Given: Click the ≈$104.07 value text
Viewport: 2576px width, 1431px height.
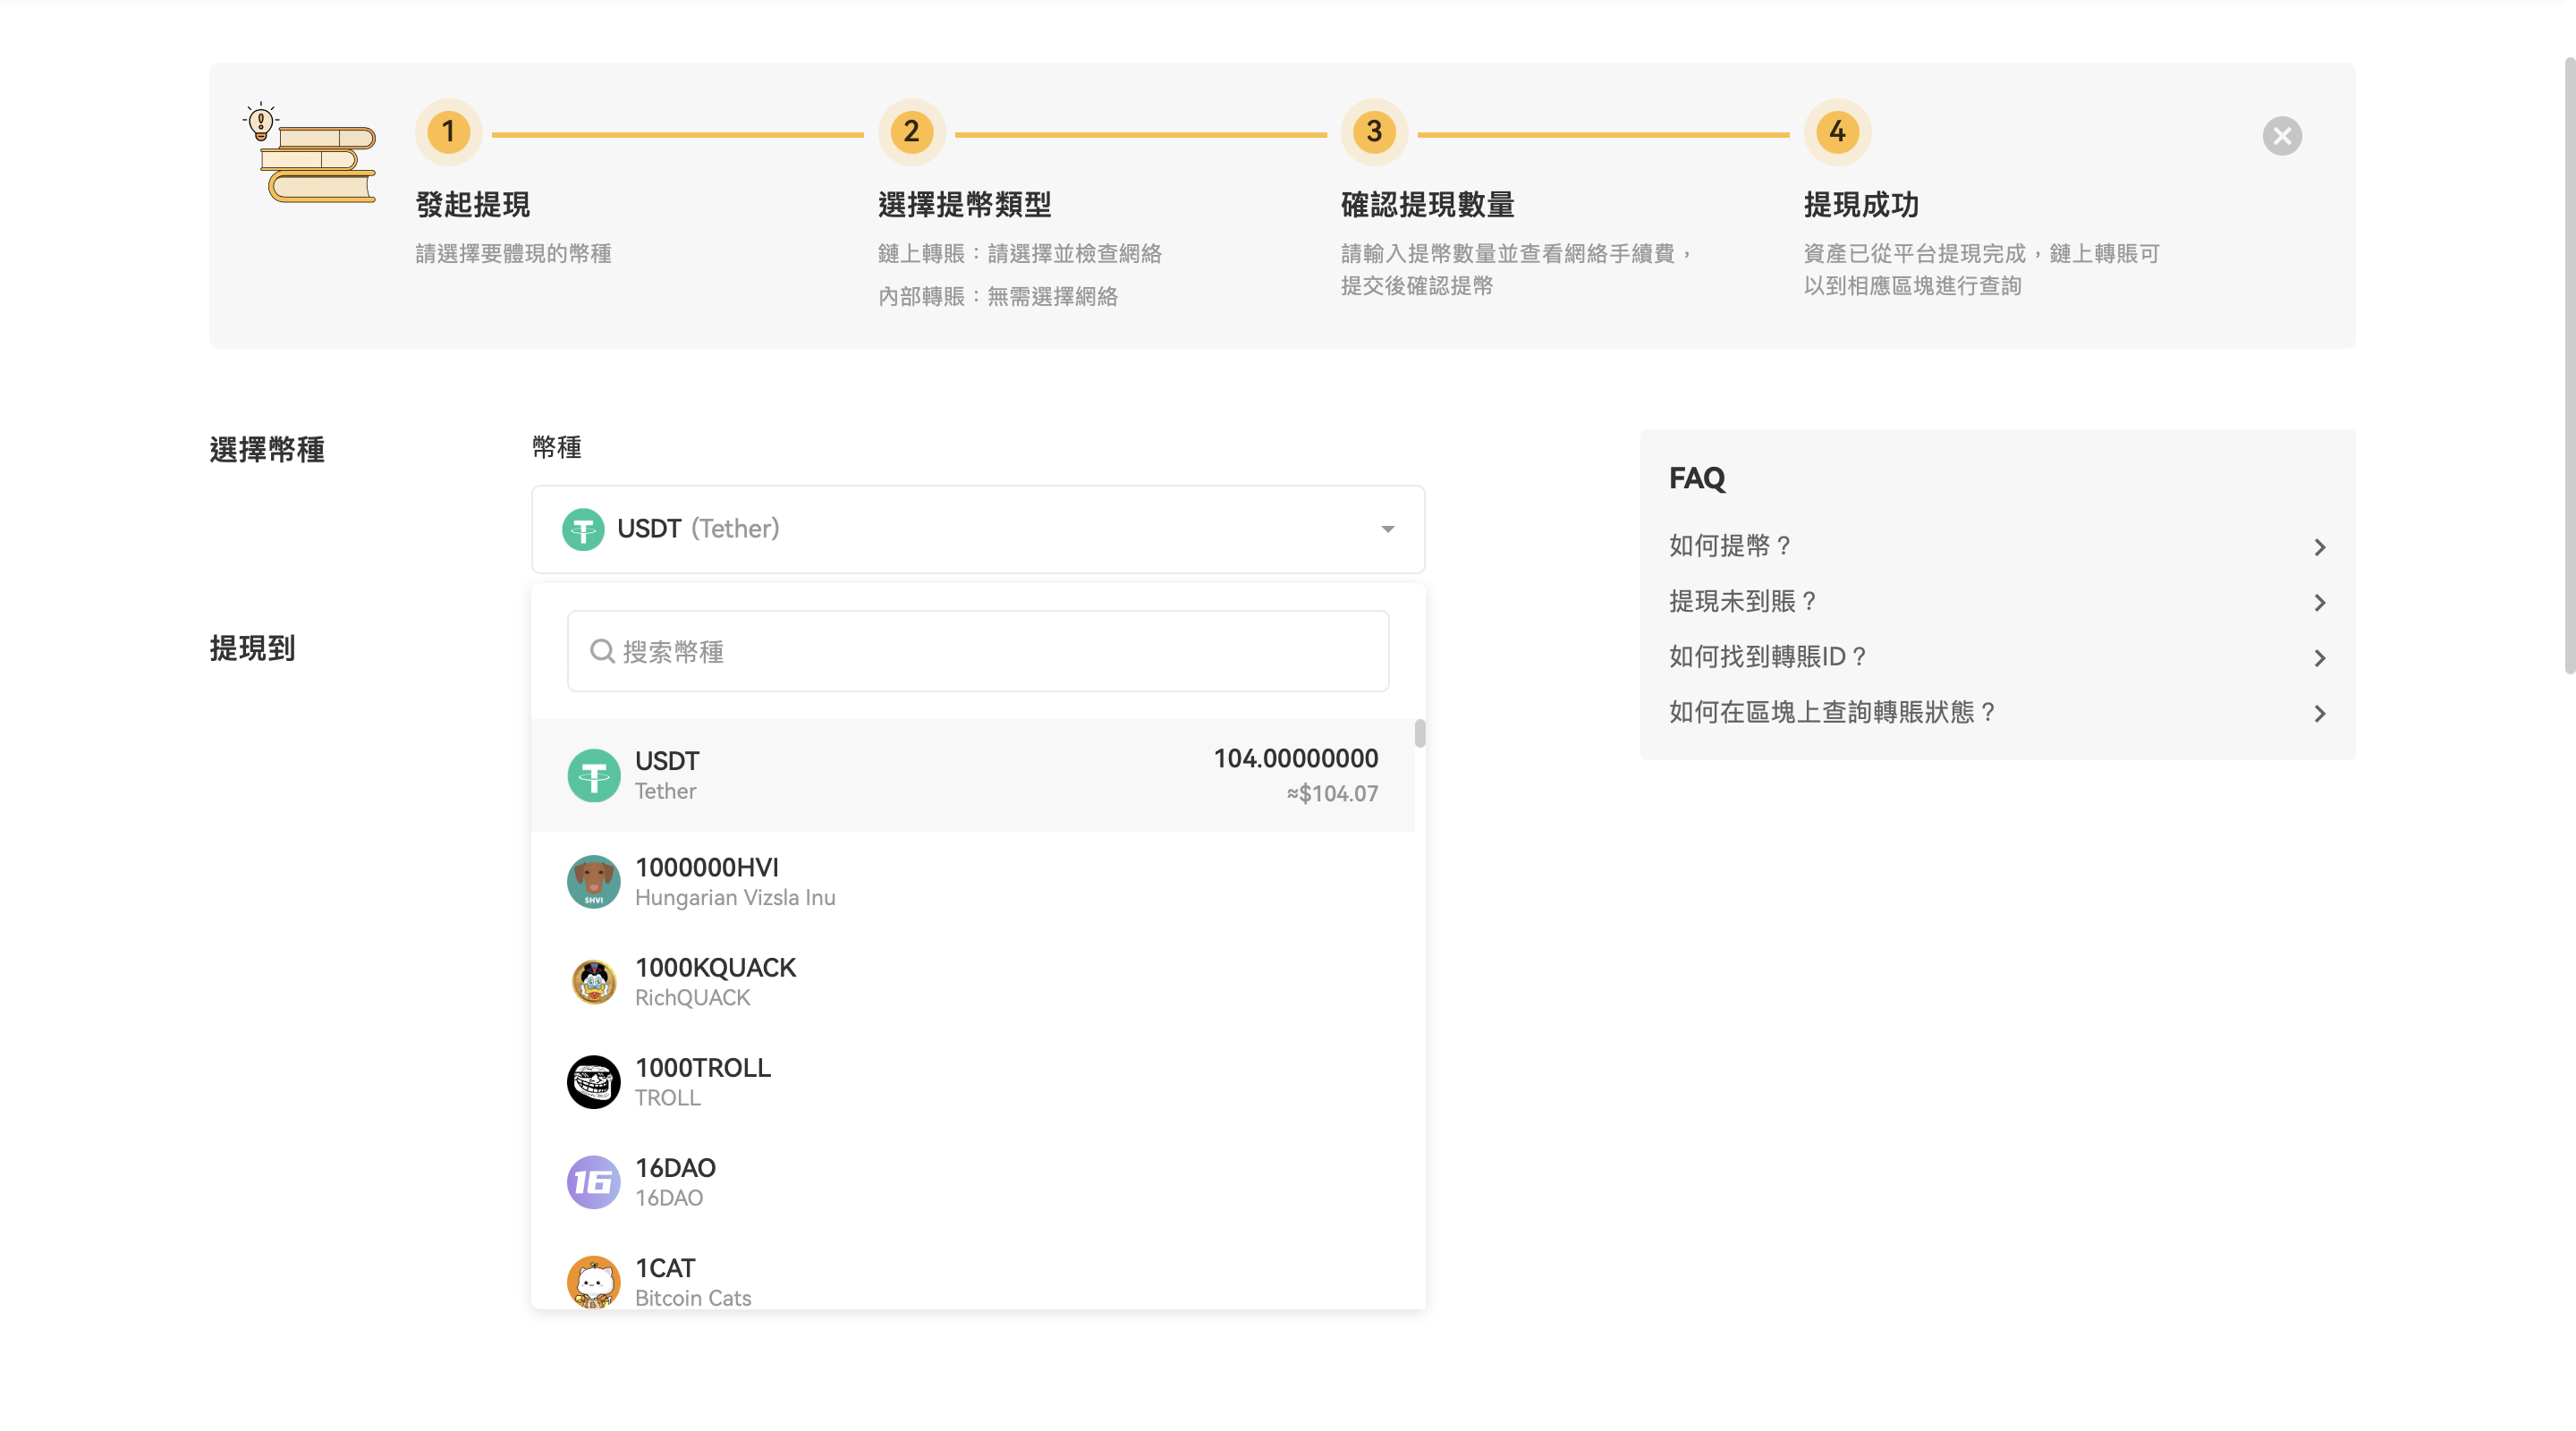Looking at the screenshot, I should pos(1331,794).
